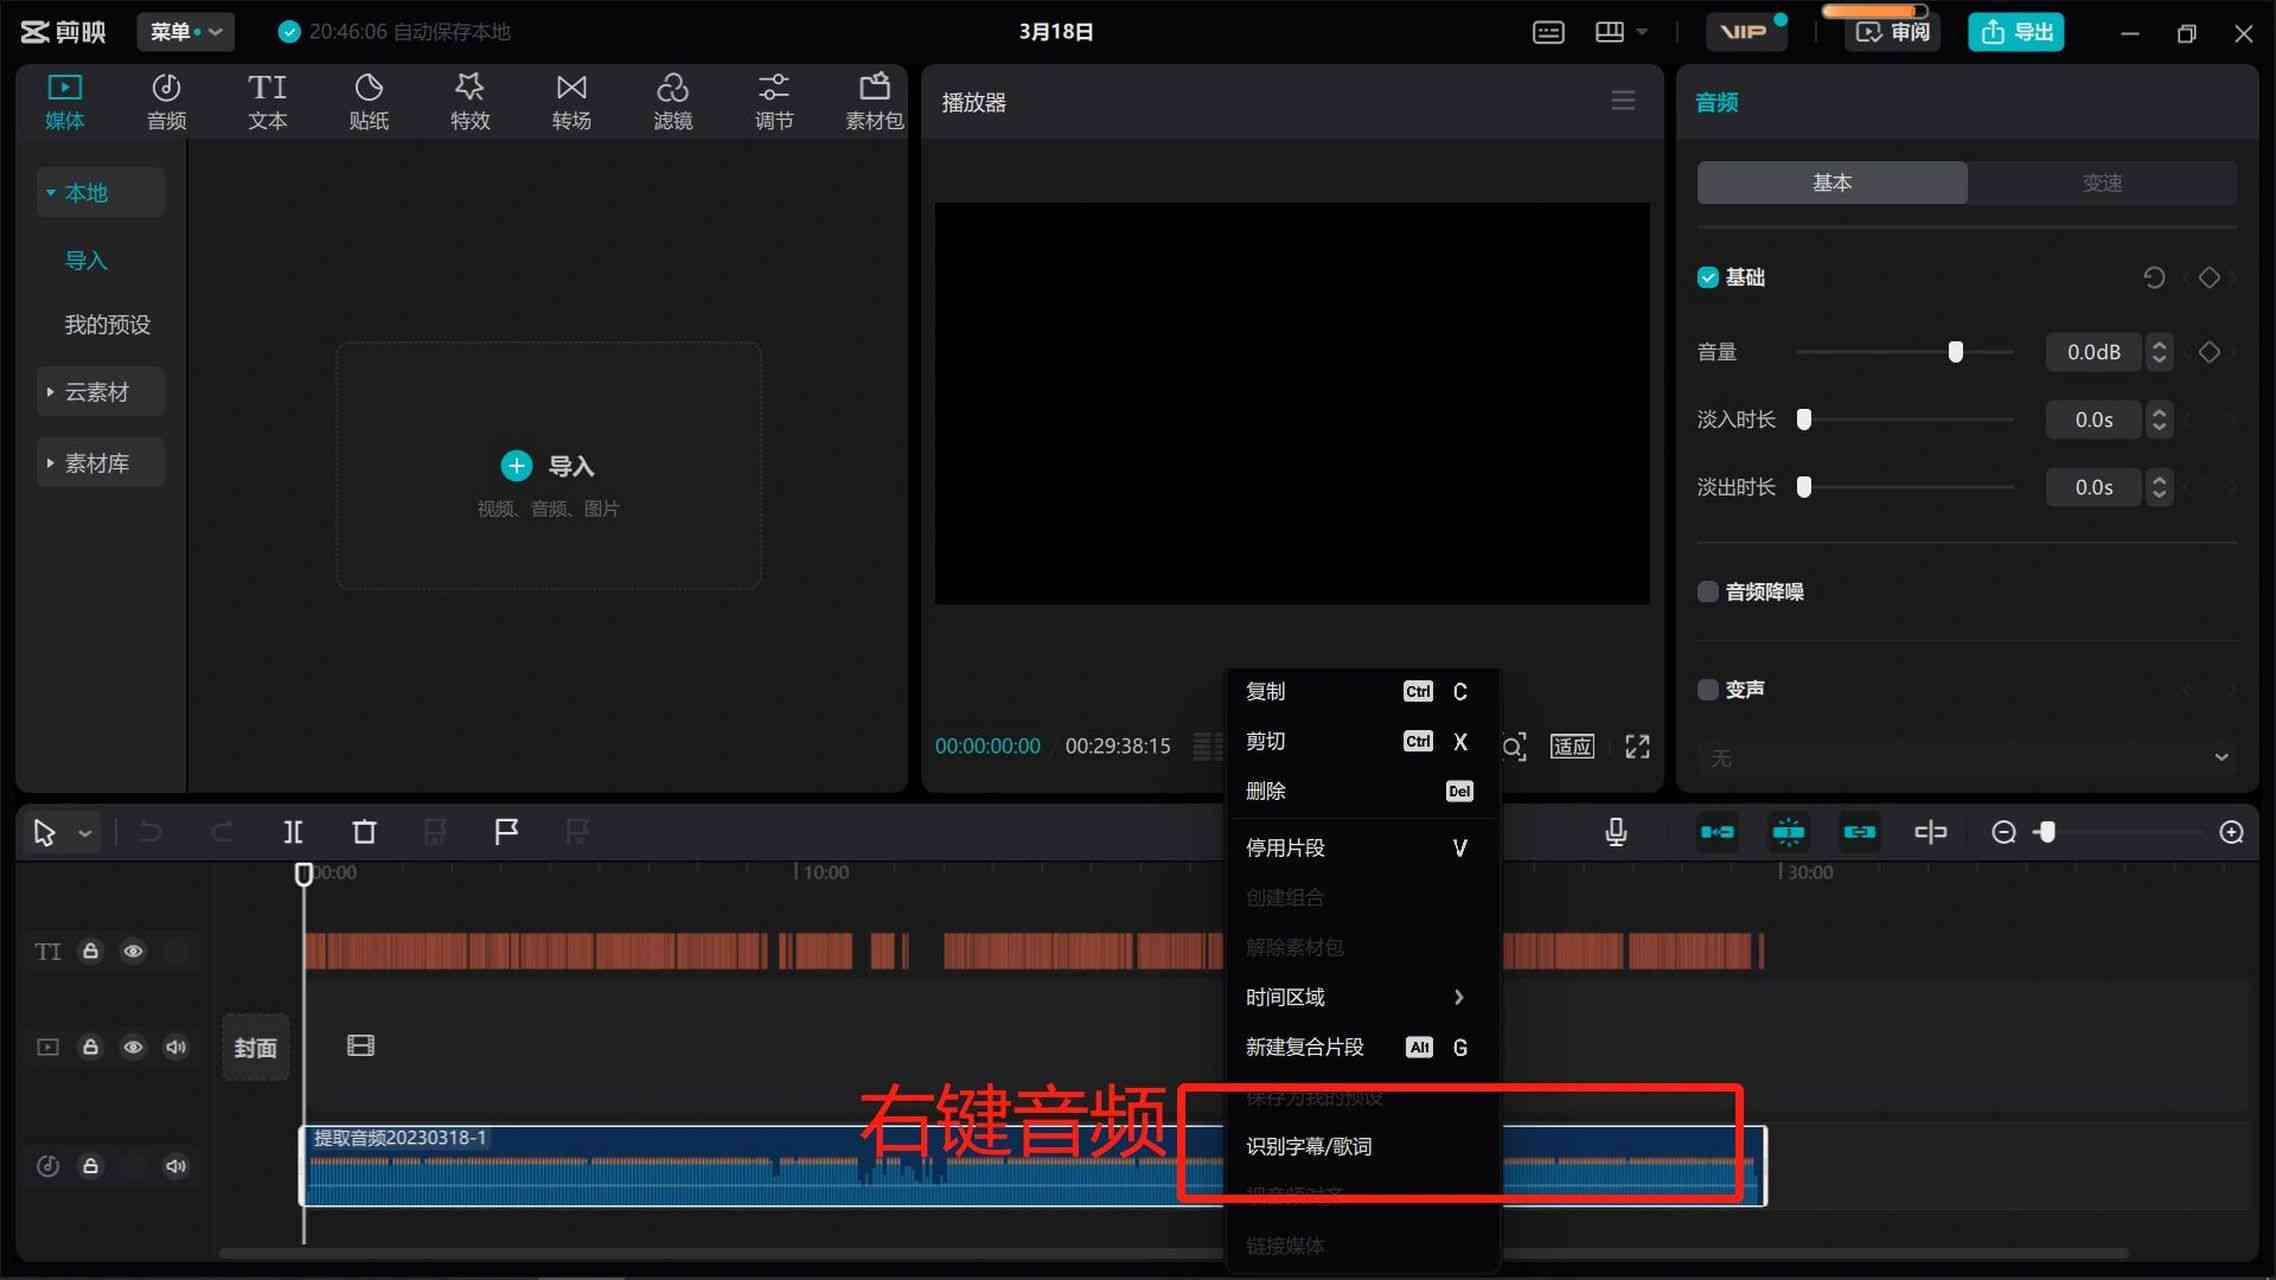Switch to 变速 (Speed) tab in audio panel
Image resolution: width=2276 pixels, height=1280 pixels.
click(x=2102, y=183)
